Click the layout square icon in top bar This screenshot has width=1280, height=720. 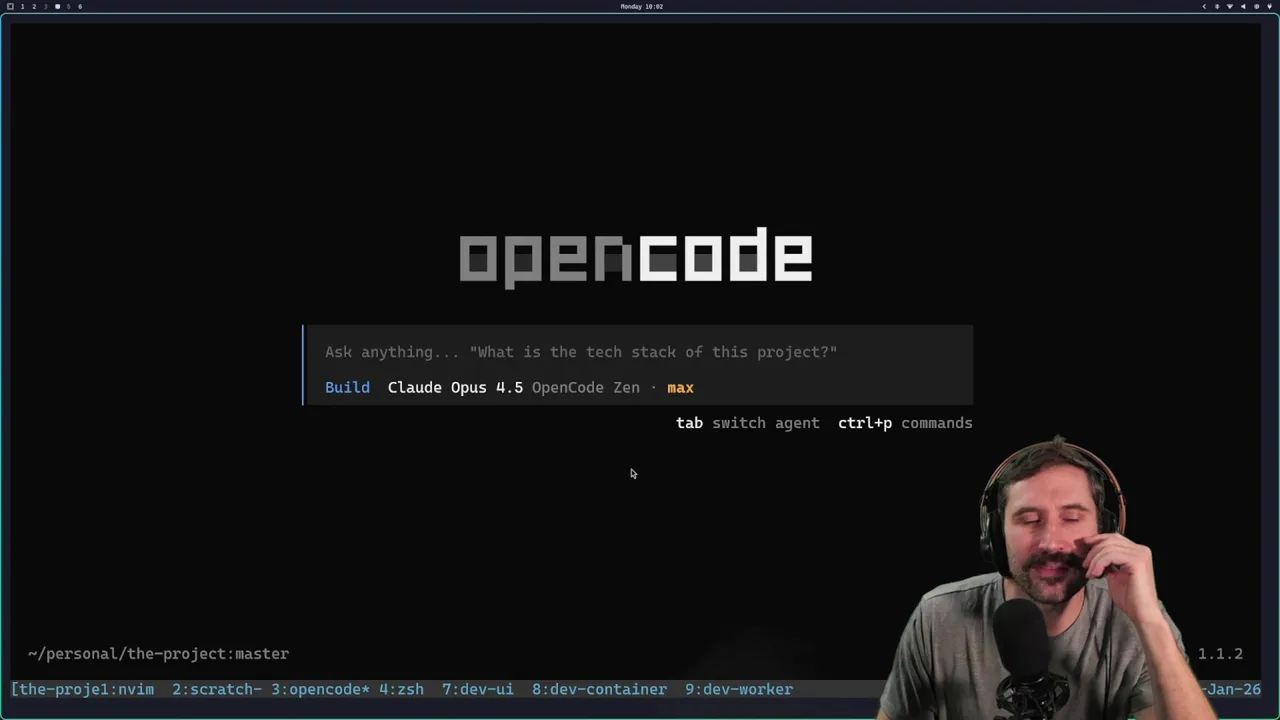pyautogui.click(x=10, y=6)
